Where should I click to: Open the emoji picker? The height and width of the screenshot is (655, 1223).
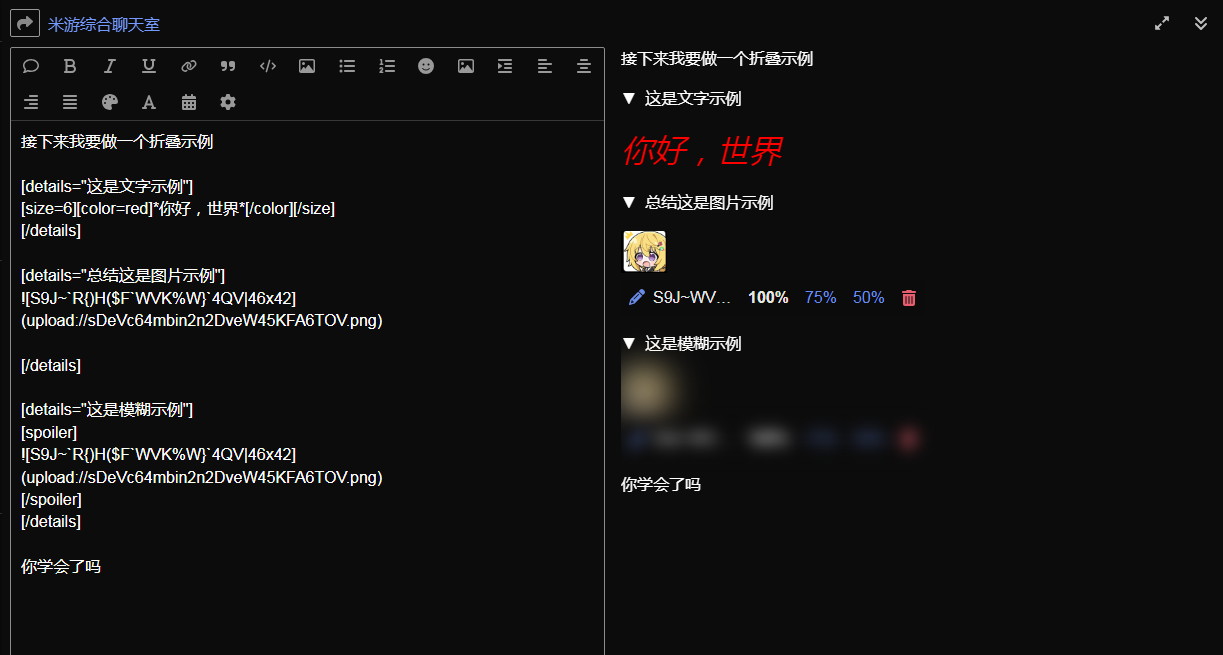(x=426, y=66)
